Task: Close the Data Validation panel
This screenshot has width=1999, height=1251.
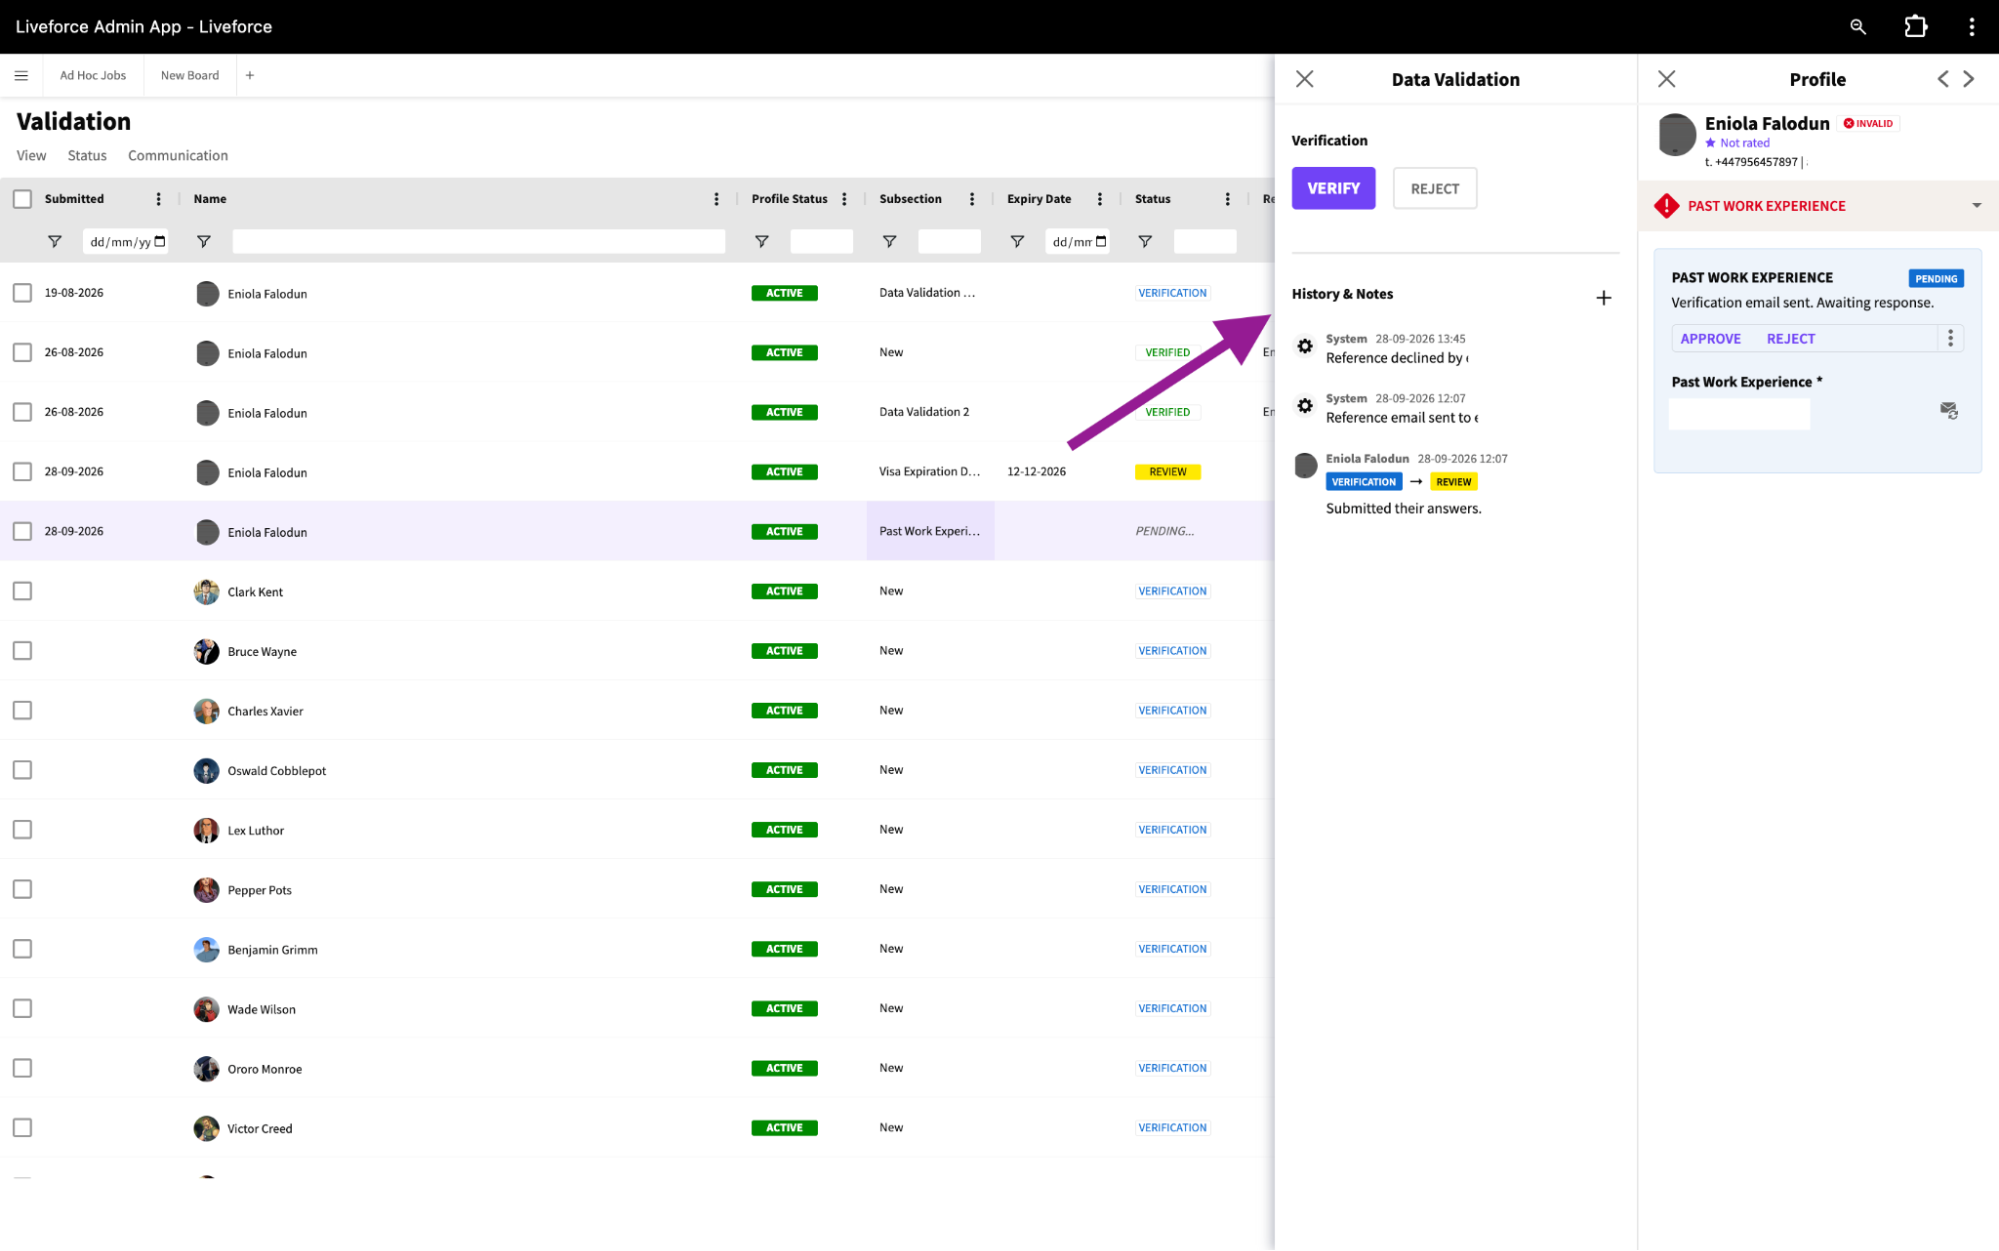Action: point(1304,79)
